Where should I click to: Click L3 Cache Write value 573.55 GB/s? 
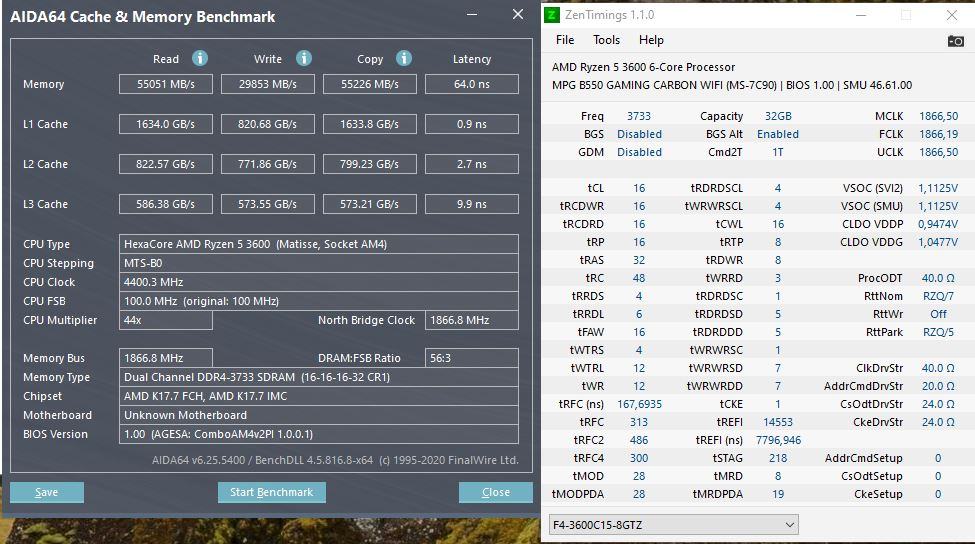268,204
